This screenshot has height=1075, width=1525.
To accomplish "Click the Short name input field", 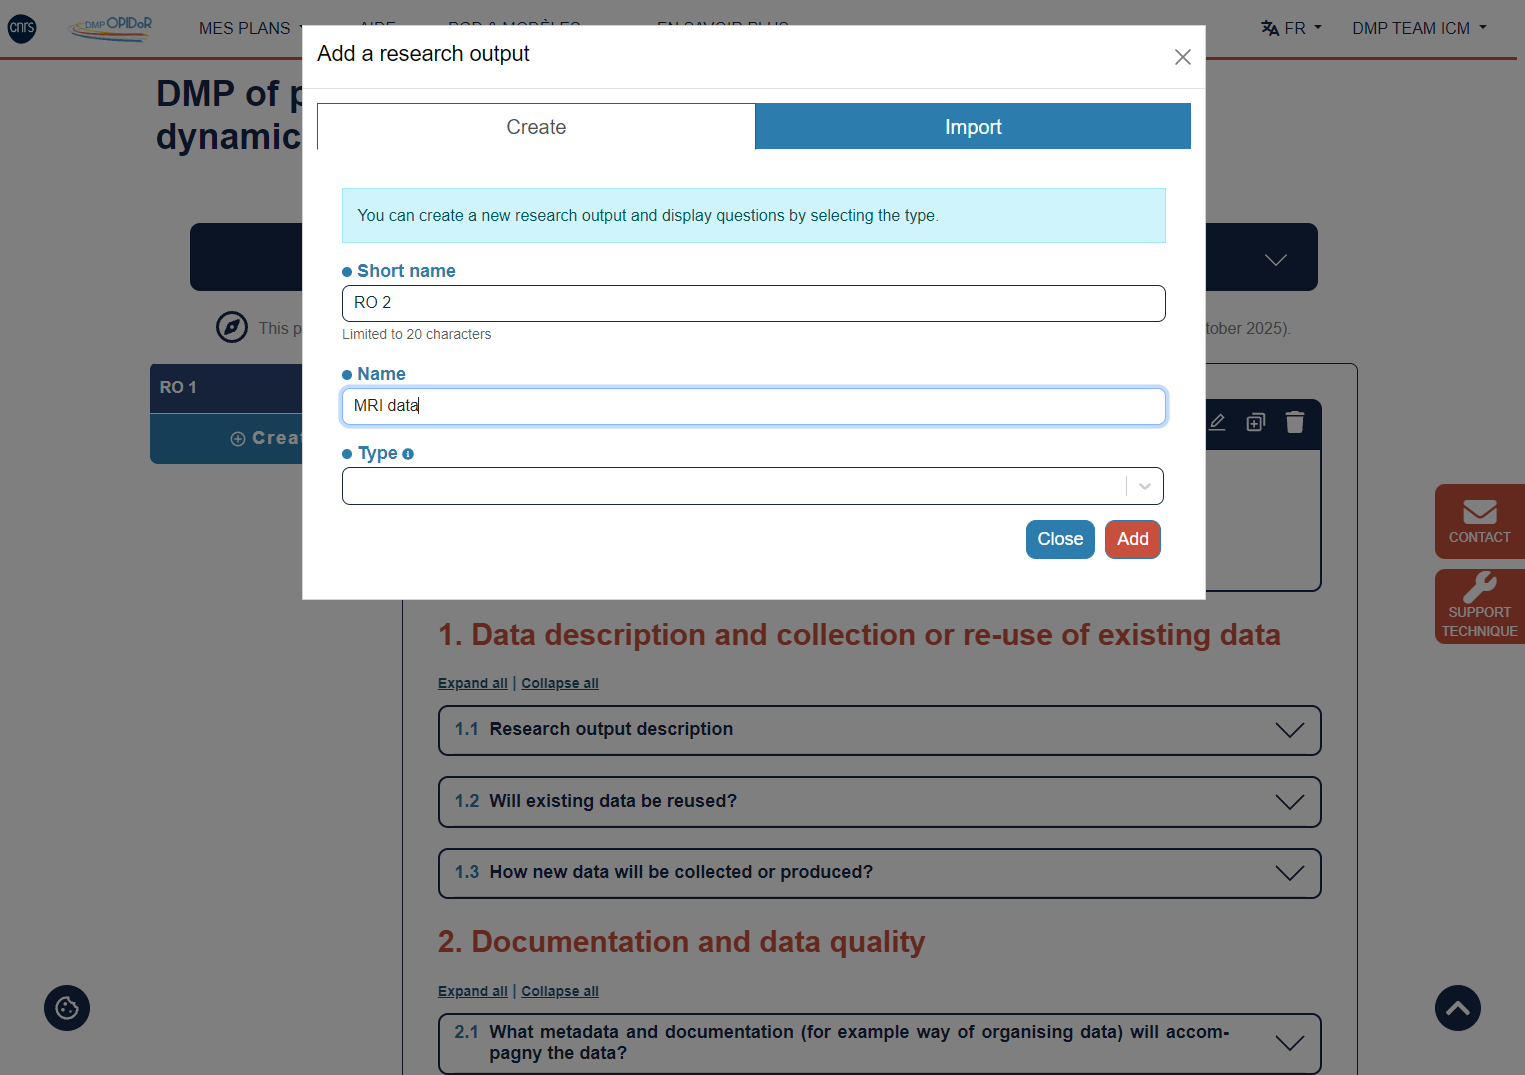I will point(753,303).
